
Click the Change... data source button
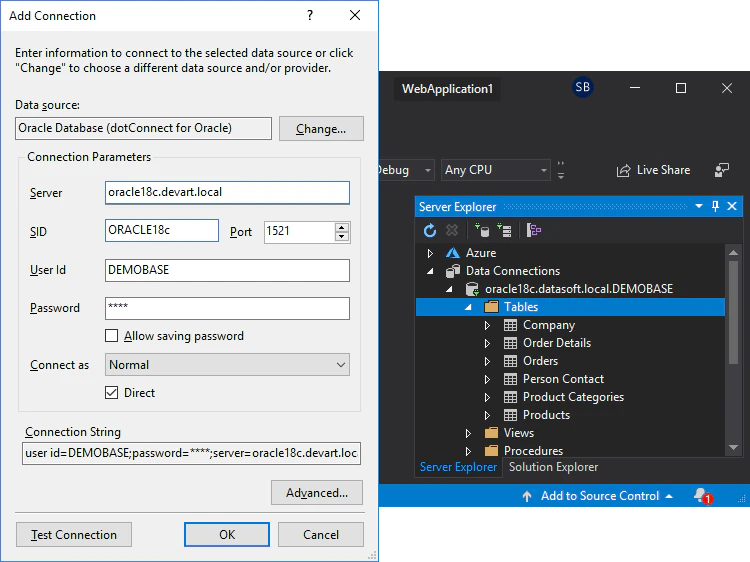[321, 129]
